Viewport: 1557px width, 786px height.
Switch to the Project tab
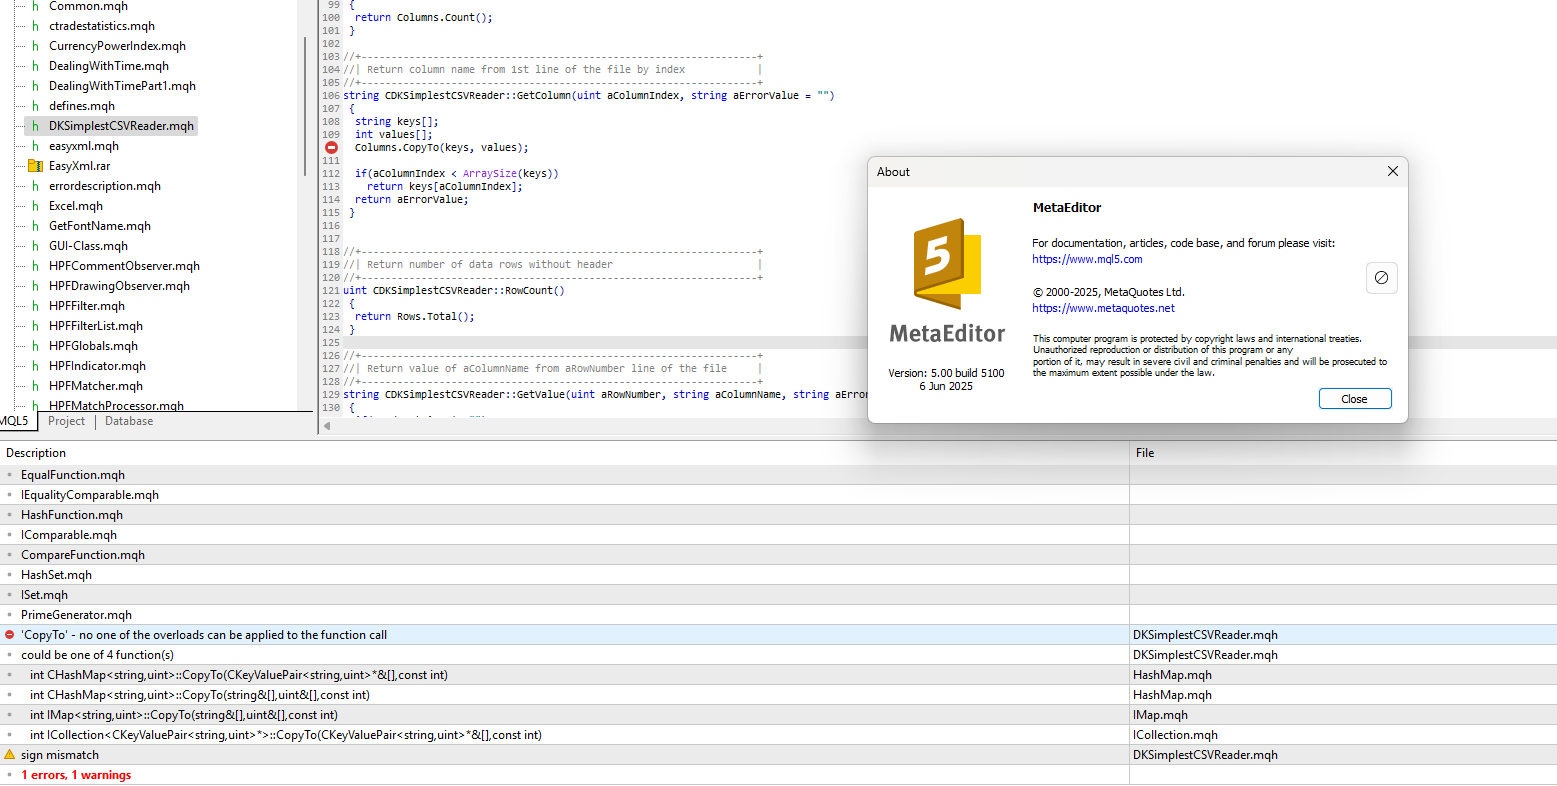(x=67, y=421)
